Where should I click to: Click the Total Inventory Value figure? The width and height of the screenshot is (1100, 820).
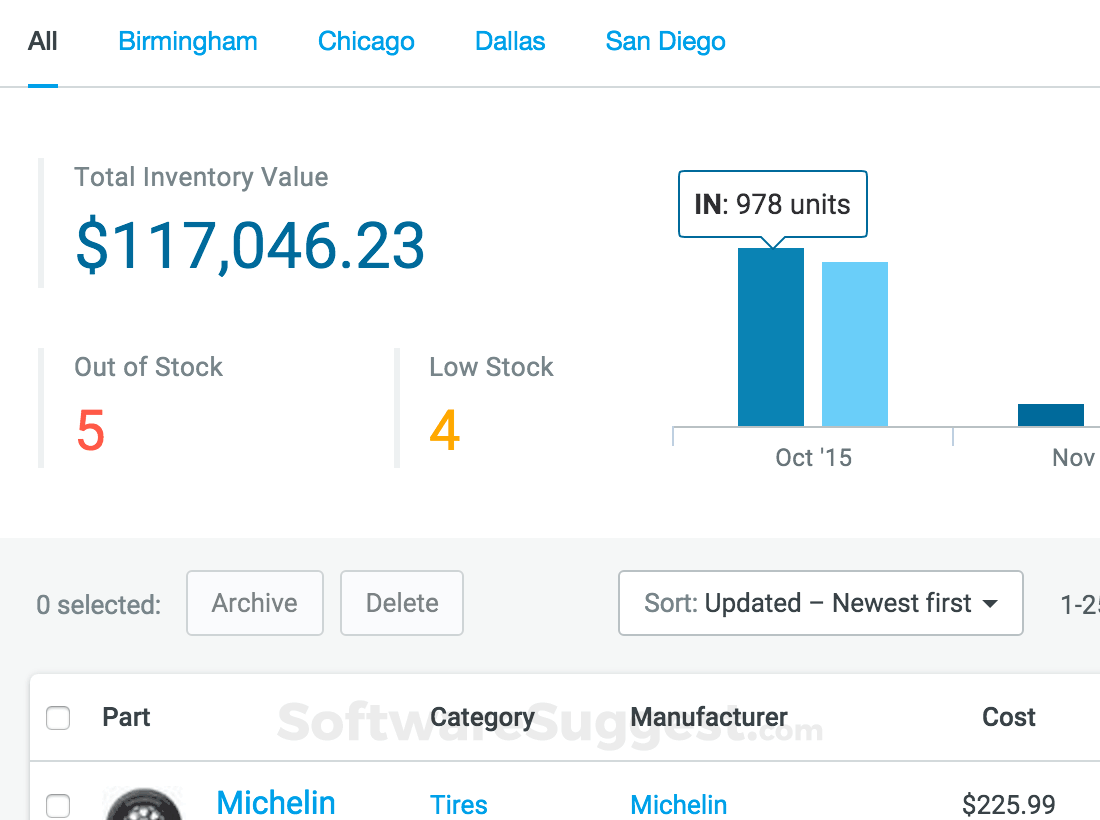(249, 245)
